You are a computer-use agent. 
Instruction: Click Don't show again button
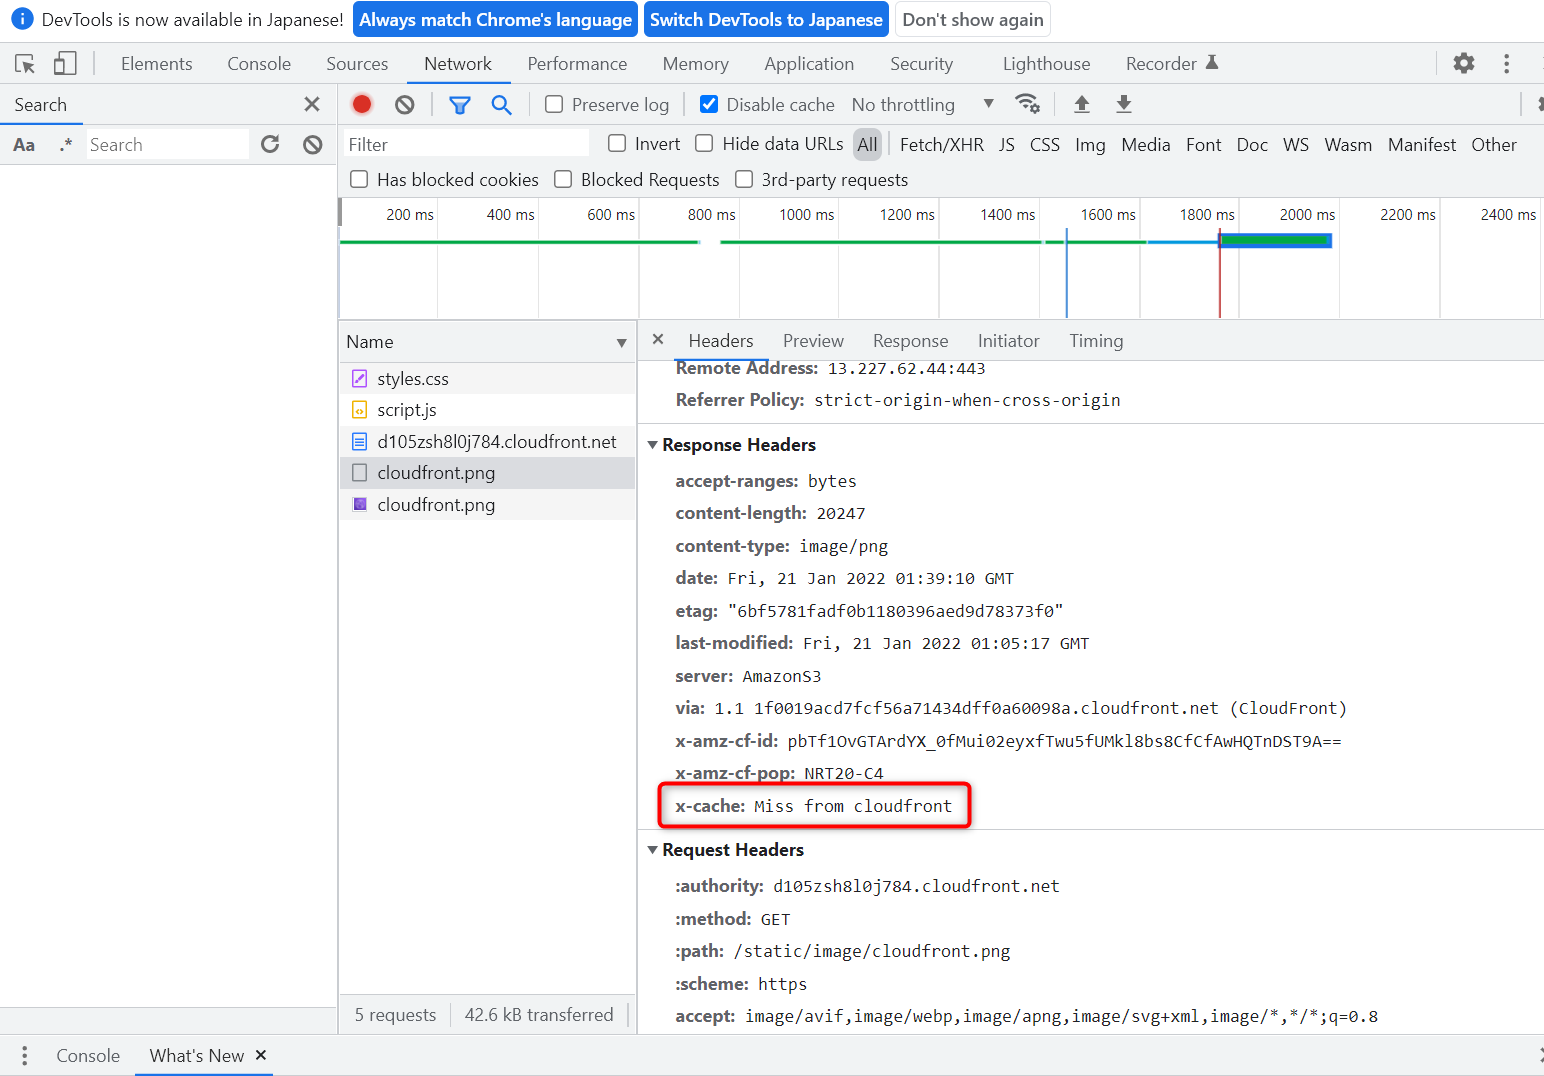pyautogui.click(x=973, y=20)
